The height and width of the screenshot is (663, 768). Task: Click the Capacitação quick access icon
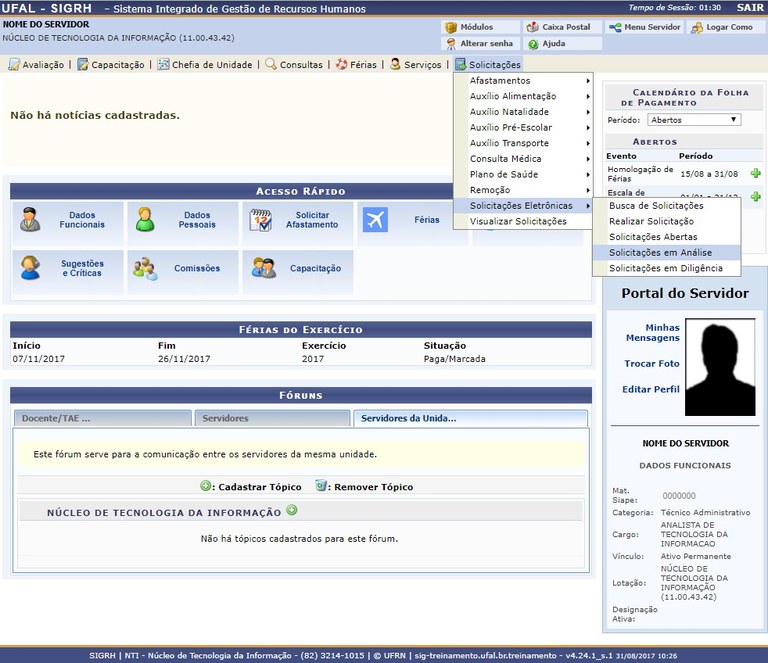[264, 268]
